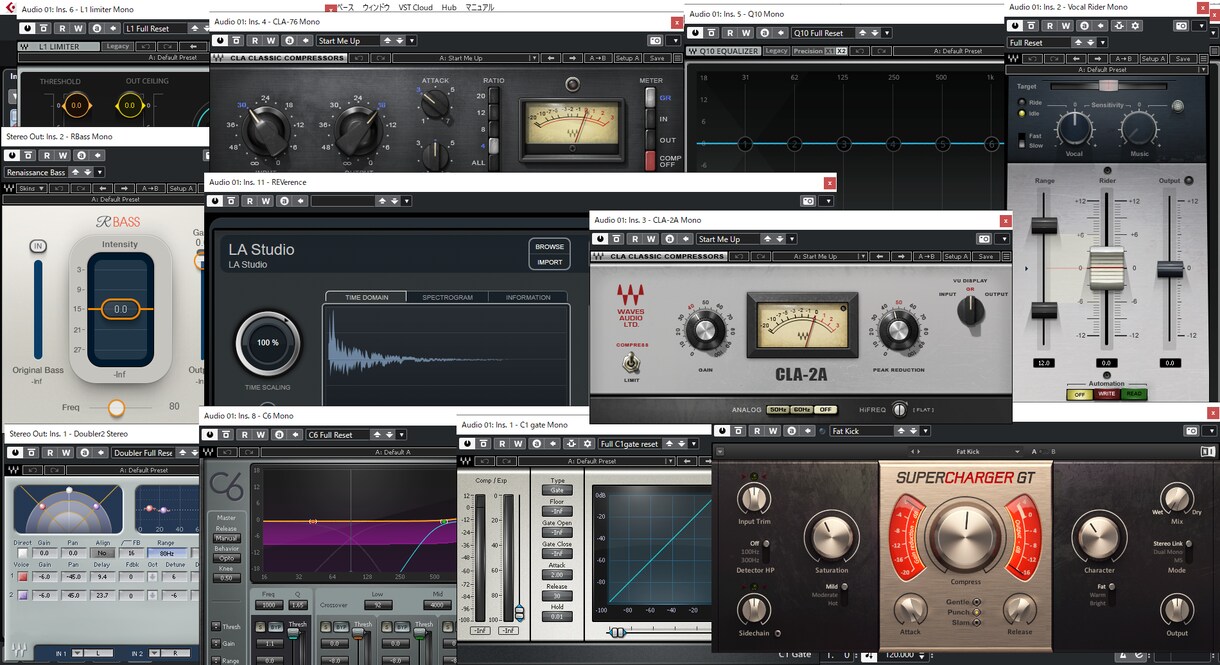Click the Vocal Rider's Rider fader handle
The image size is (1220, 665).
pos(1107,270)
